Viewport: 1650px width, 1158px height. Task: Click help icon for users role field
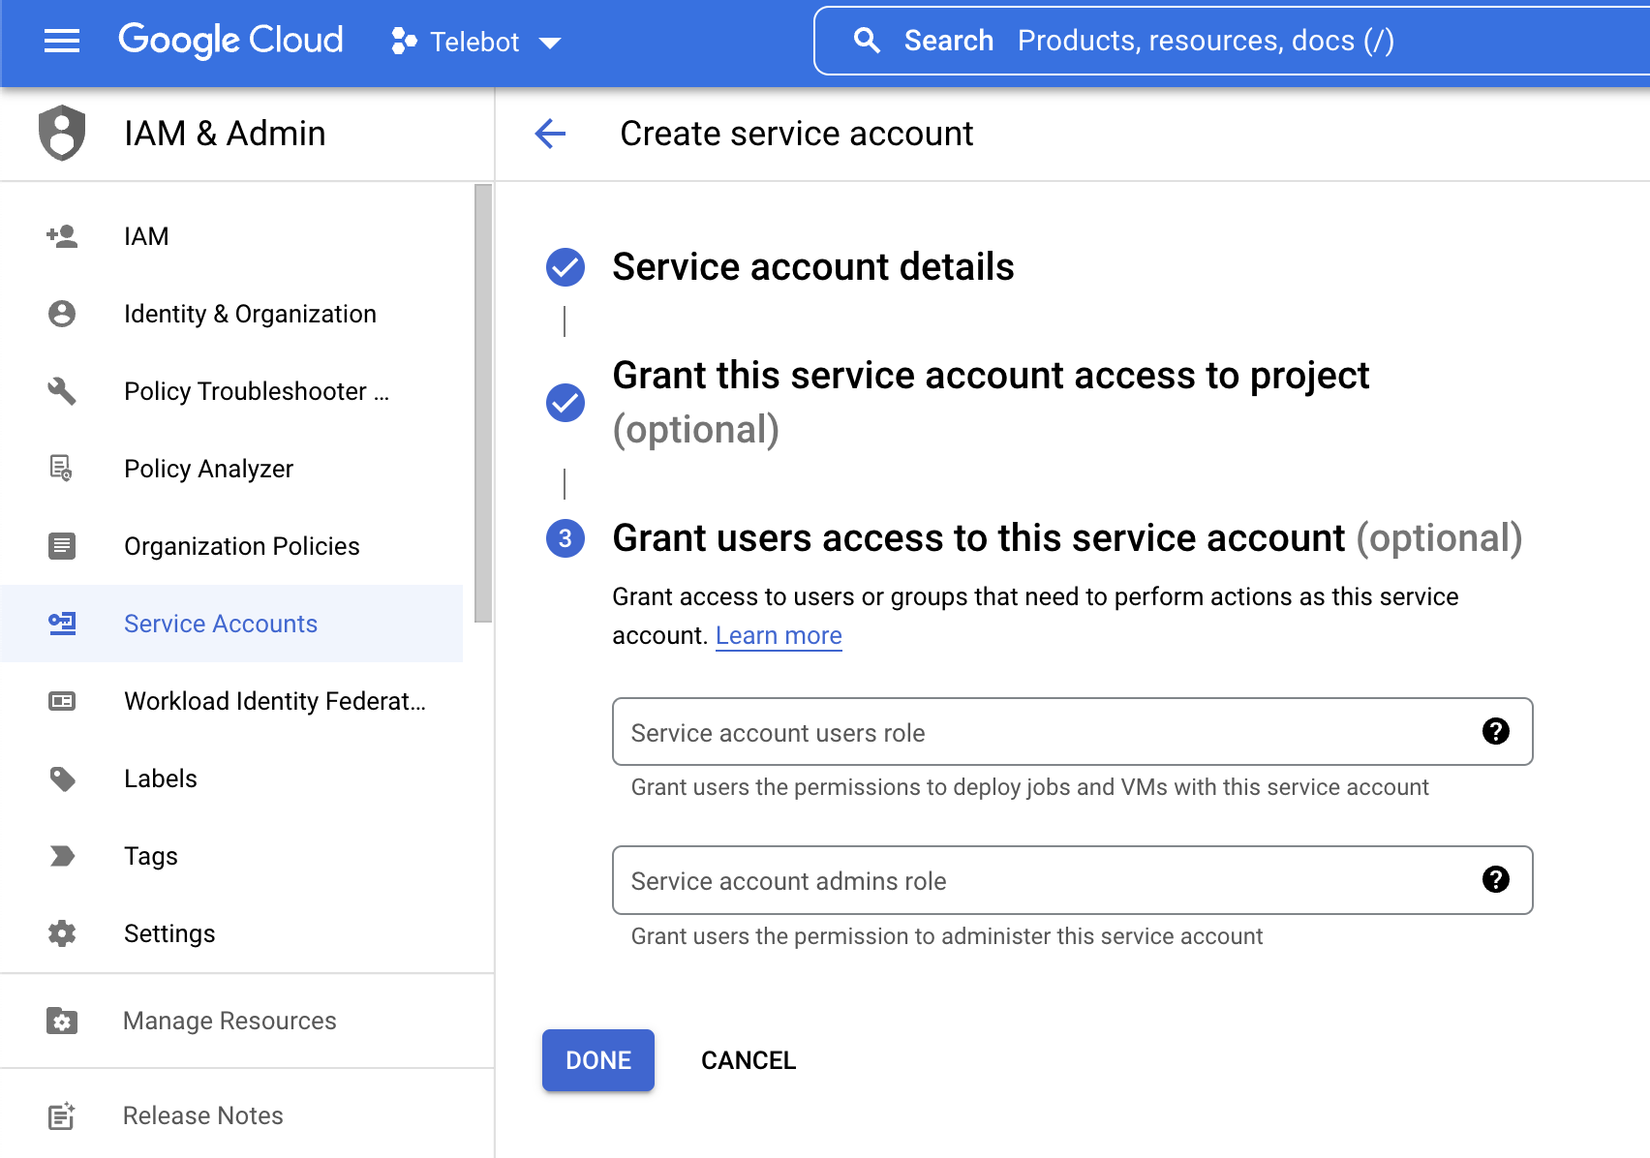pos(1495,731)
